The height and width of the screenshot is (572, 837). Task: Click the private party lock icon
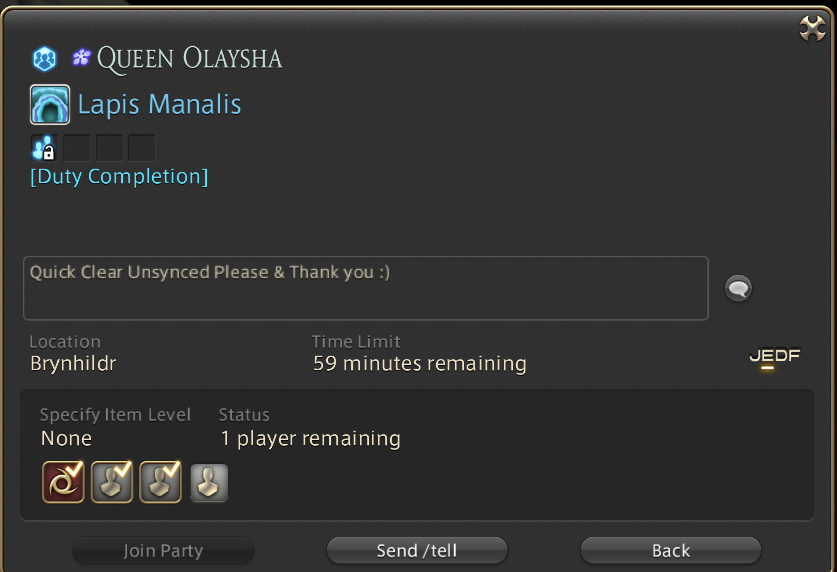coord(44,148)
